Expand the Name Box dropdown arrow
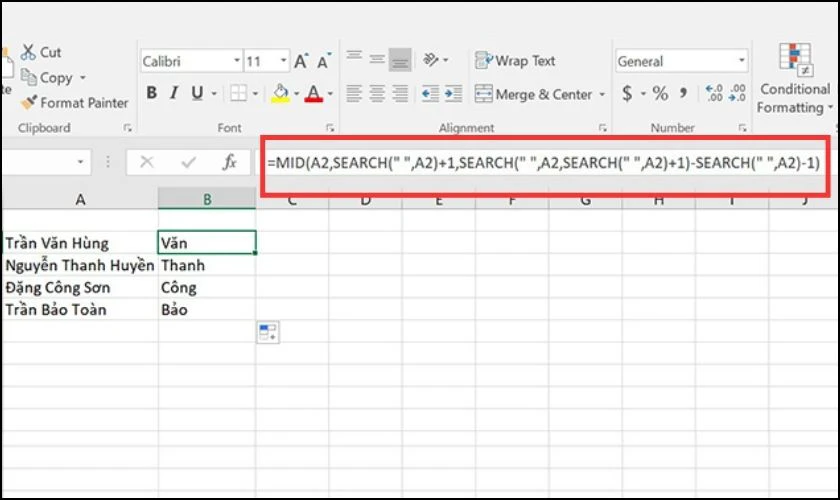Screen dimensions: 840x500 pyautogui.click(x=80, y=162)
